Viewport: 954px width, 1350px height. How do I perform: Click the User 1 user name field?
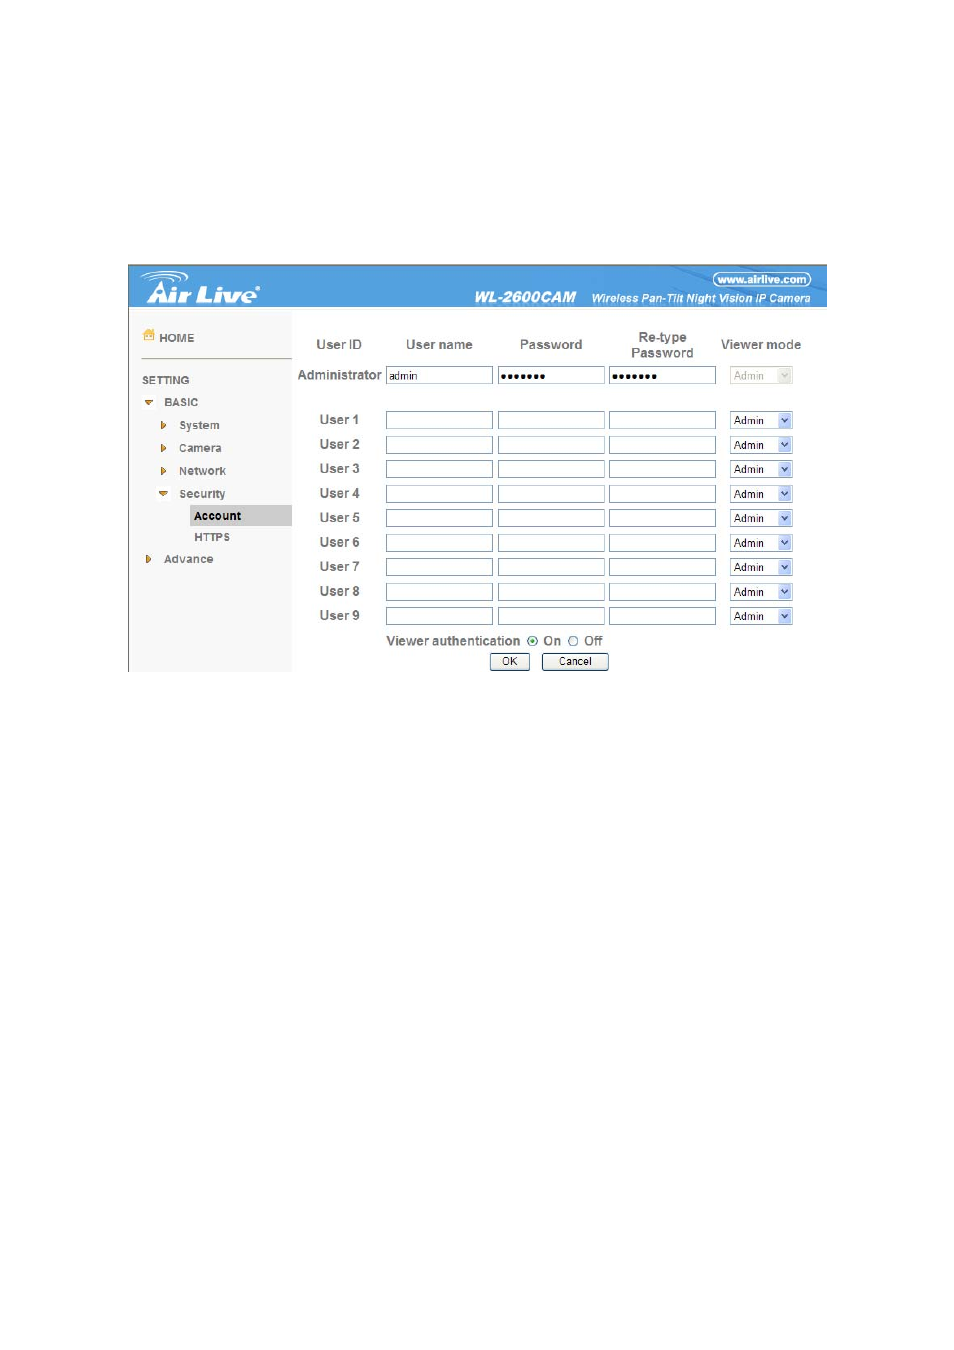pyautogui.click(x=439, y=420)
